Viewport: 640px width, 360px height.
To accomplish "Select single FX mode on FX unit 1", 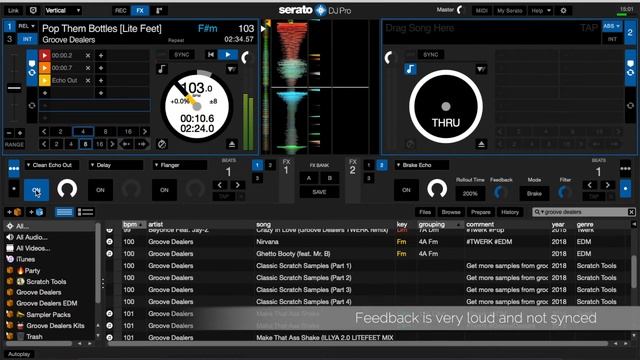I will (13, 189).
